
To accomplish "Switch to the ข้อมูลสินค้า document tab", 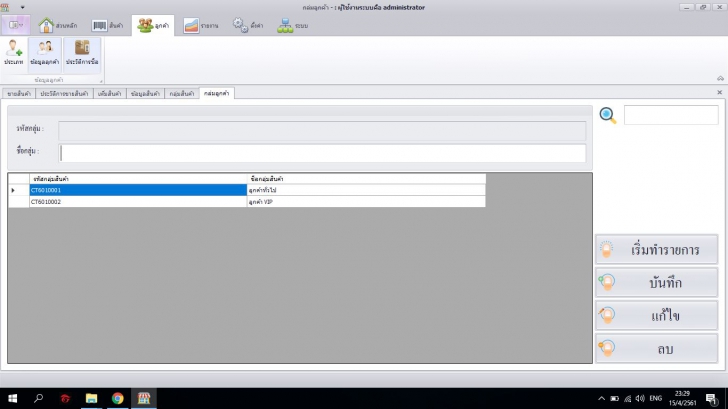I will (145, 94).
